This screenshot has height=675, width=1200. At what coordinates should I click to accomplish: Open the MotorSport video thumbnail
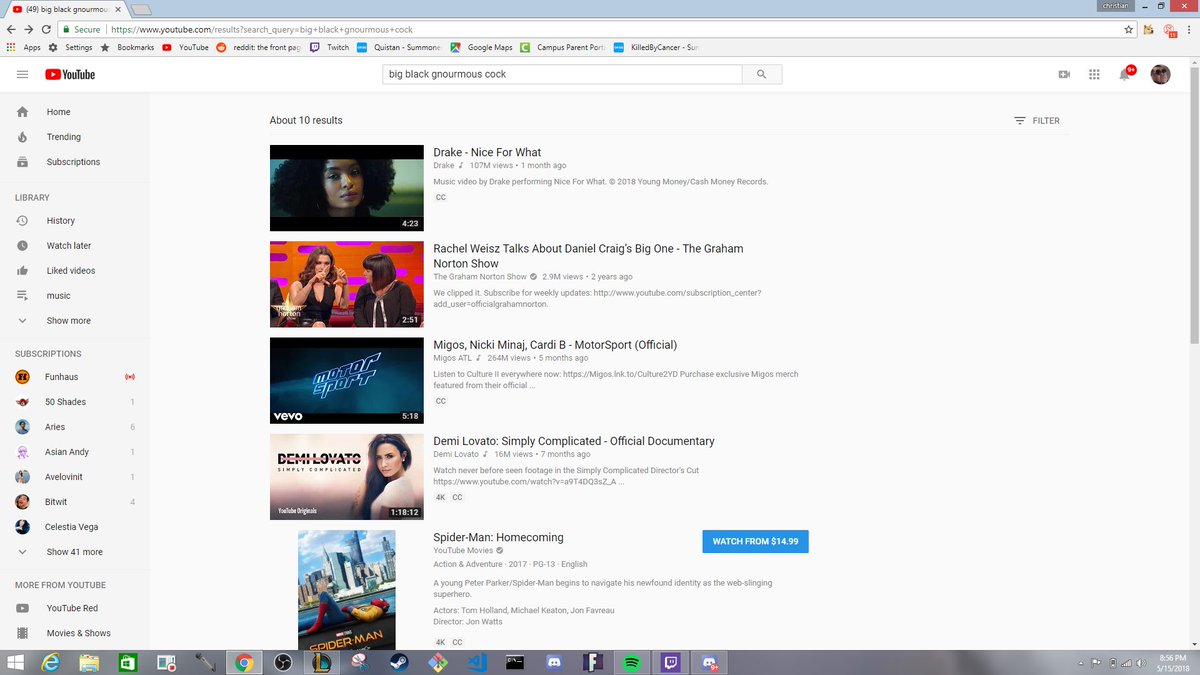coord(347,380)
